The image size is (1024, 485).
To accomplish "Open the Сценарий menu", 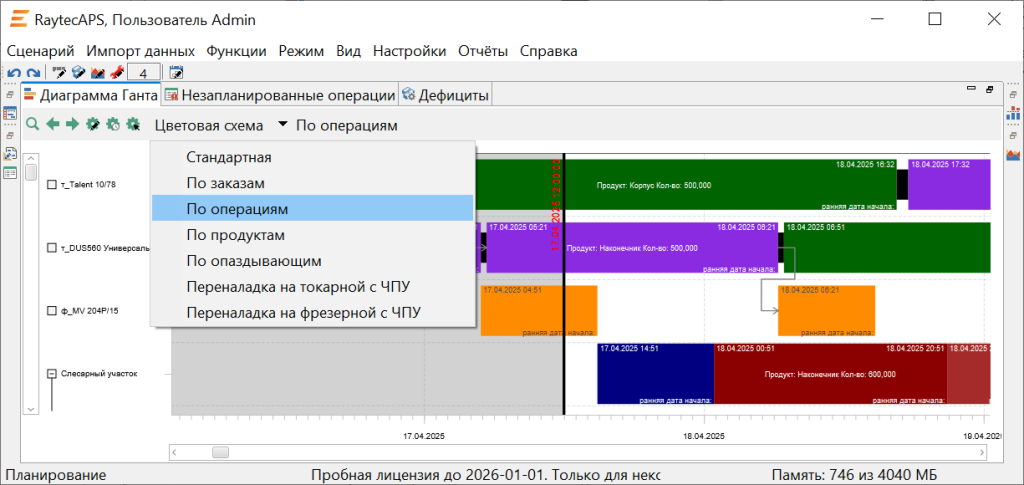I will point(40,51).
